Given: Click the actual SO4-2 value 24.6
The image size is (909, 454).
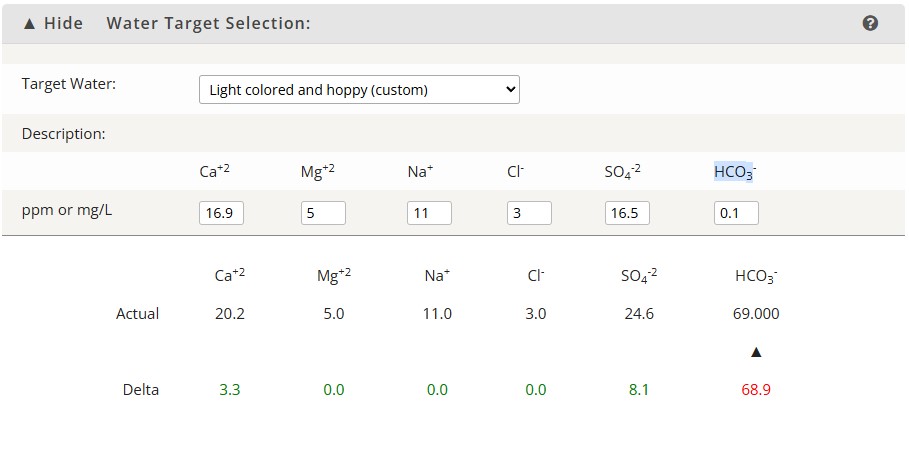Looking at the screenshot, I should [639, 314].
